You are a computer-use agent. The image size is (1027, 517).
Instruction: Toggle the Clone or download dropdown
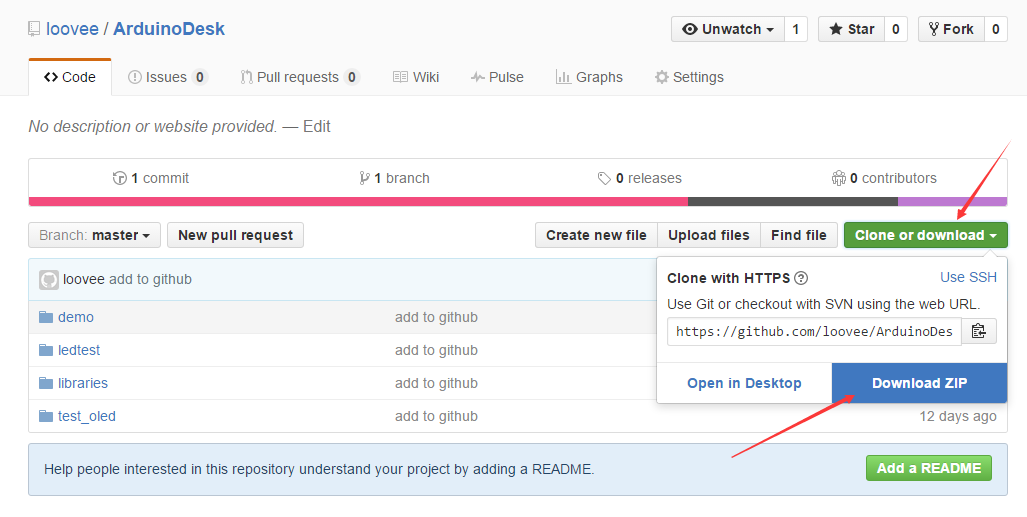(925, 235)
